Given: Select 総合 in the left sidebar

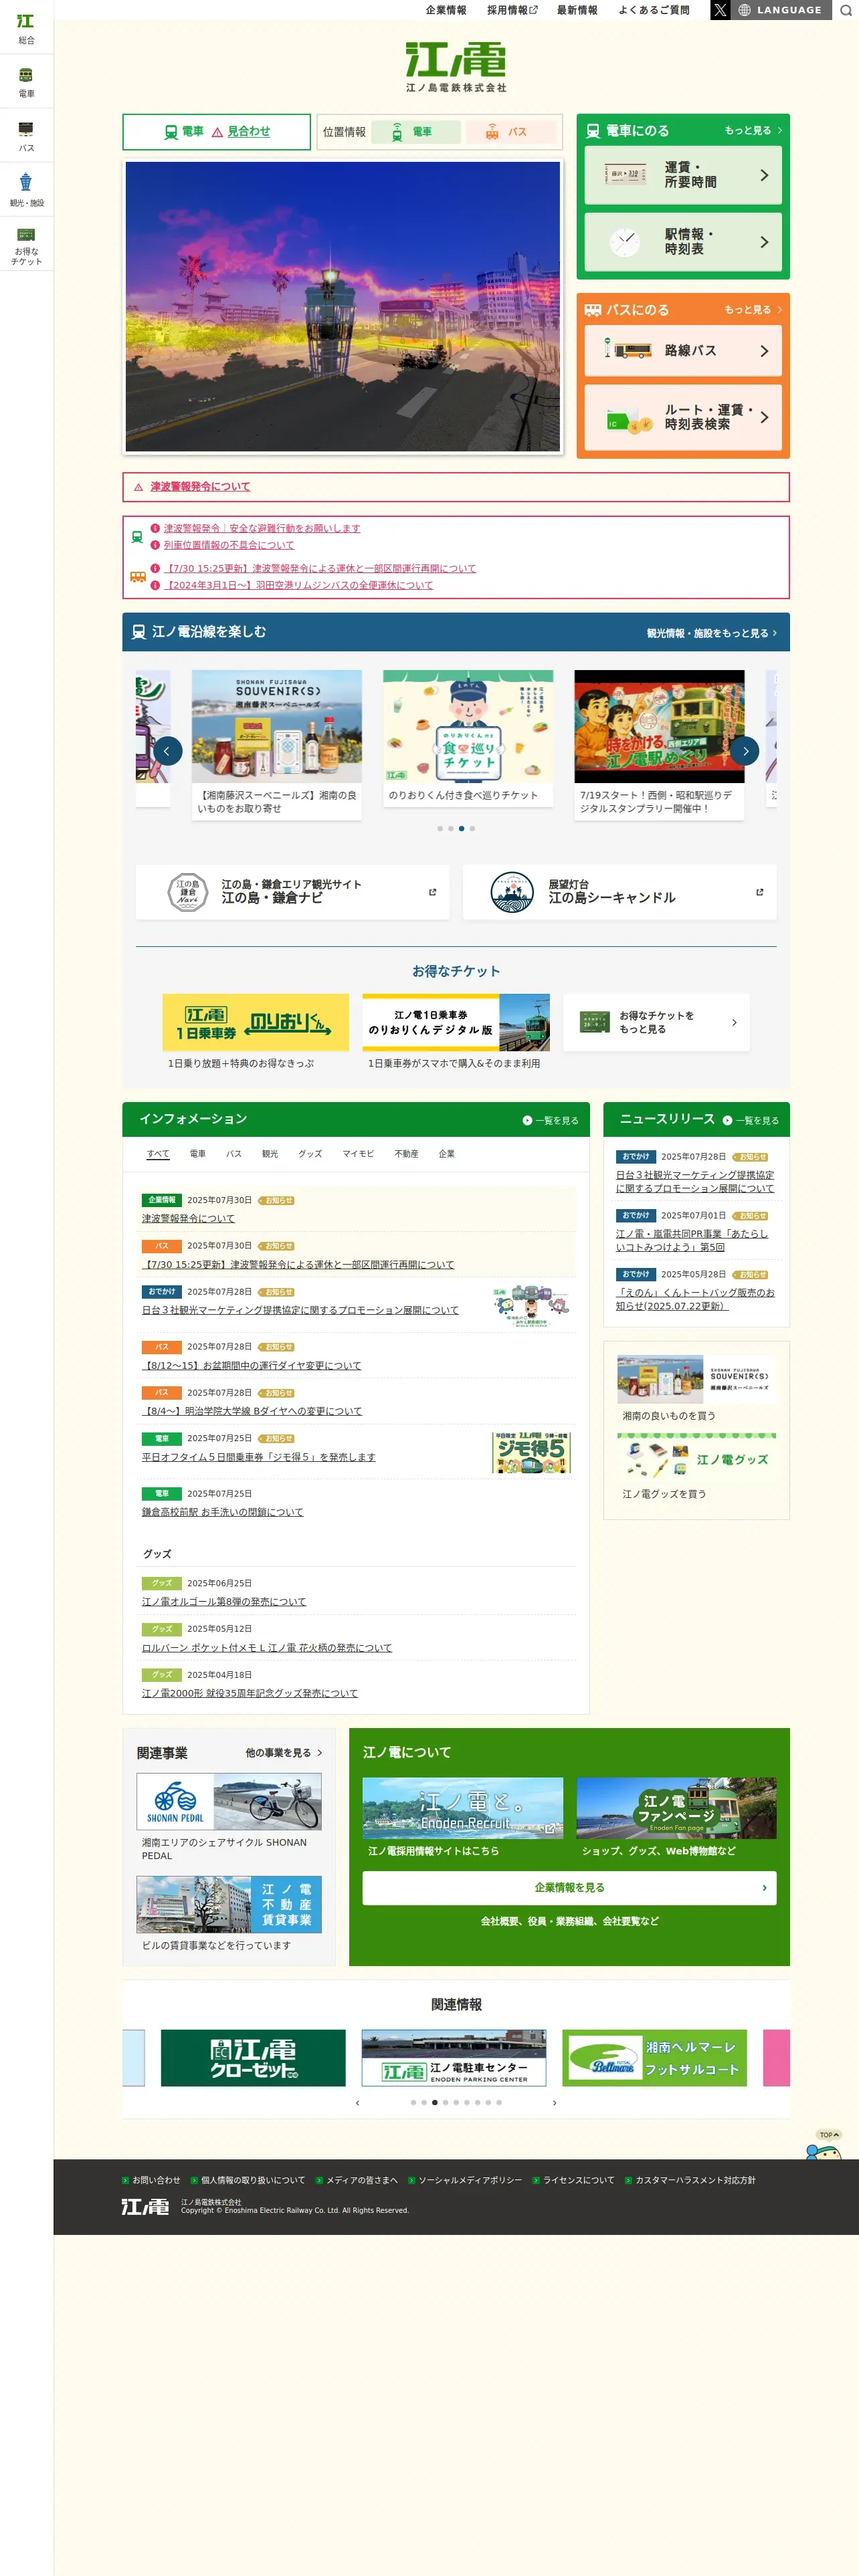Looking at the screenshot, I should tap(26, 28).
